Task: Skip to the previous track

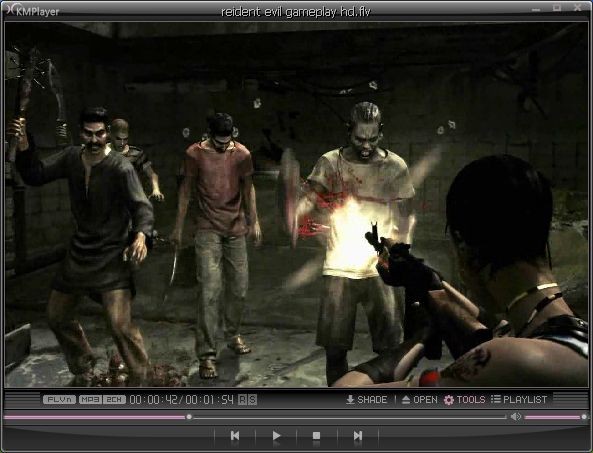Action: pos(235,436)
